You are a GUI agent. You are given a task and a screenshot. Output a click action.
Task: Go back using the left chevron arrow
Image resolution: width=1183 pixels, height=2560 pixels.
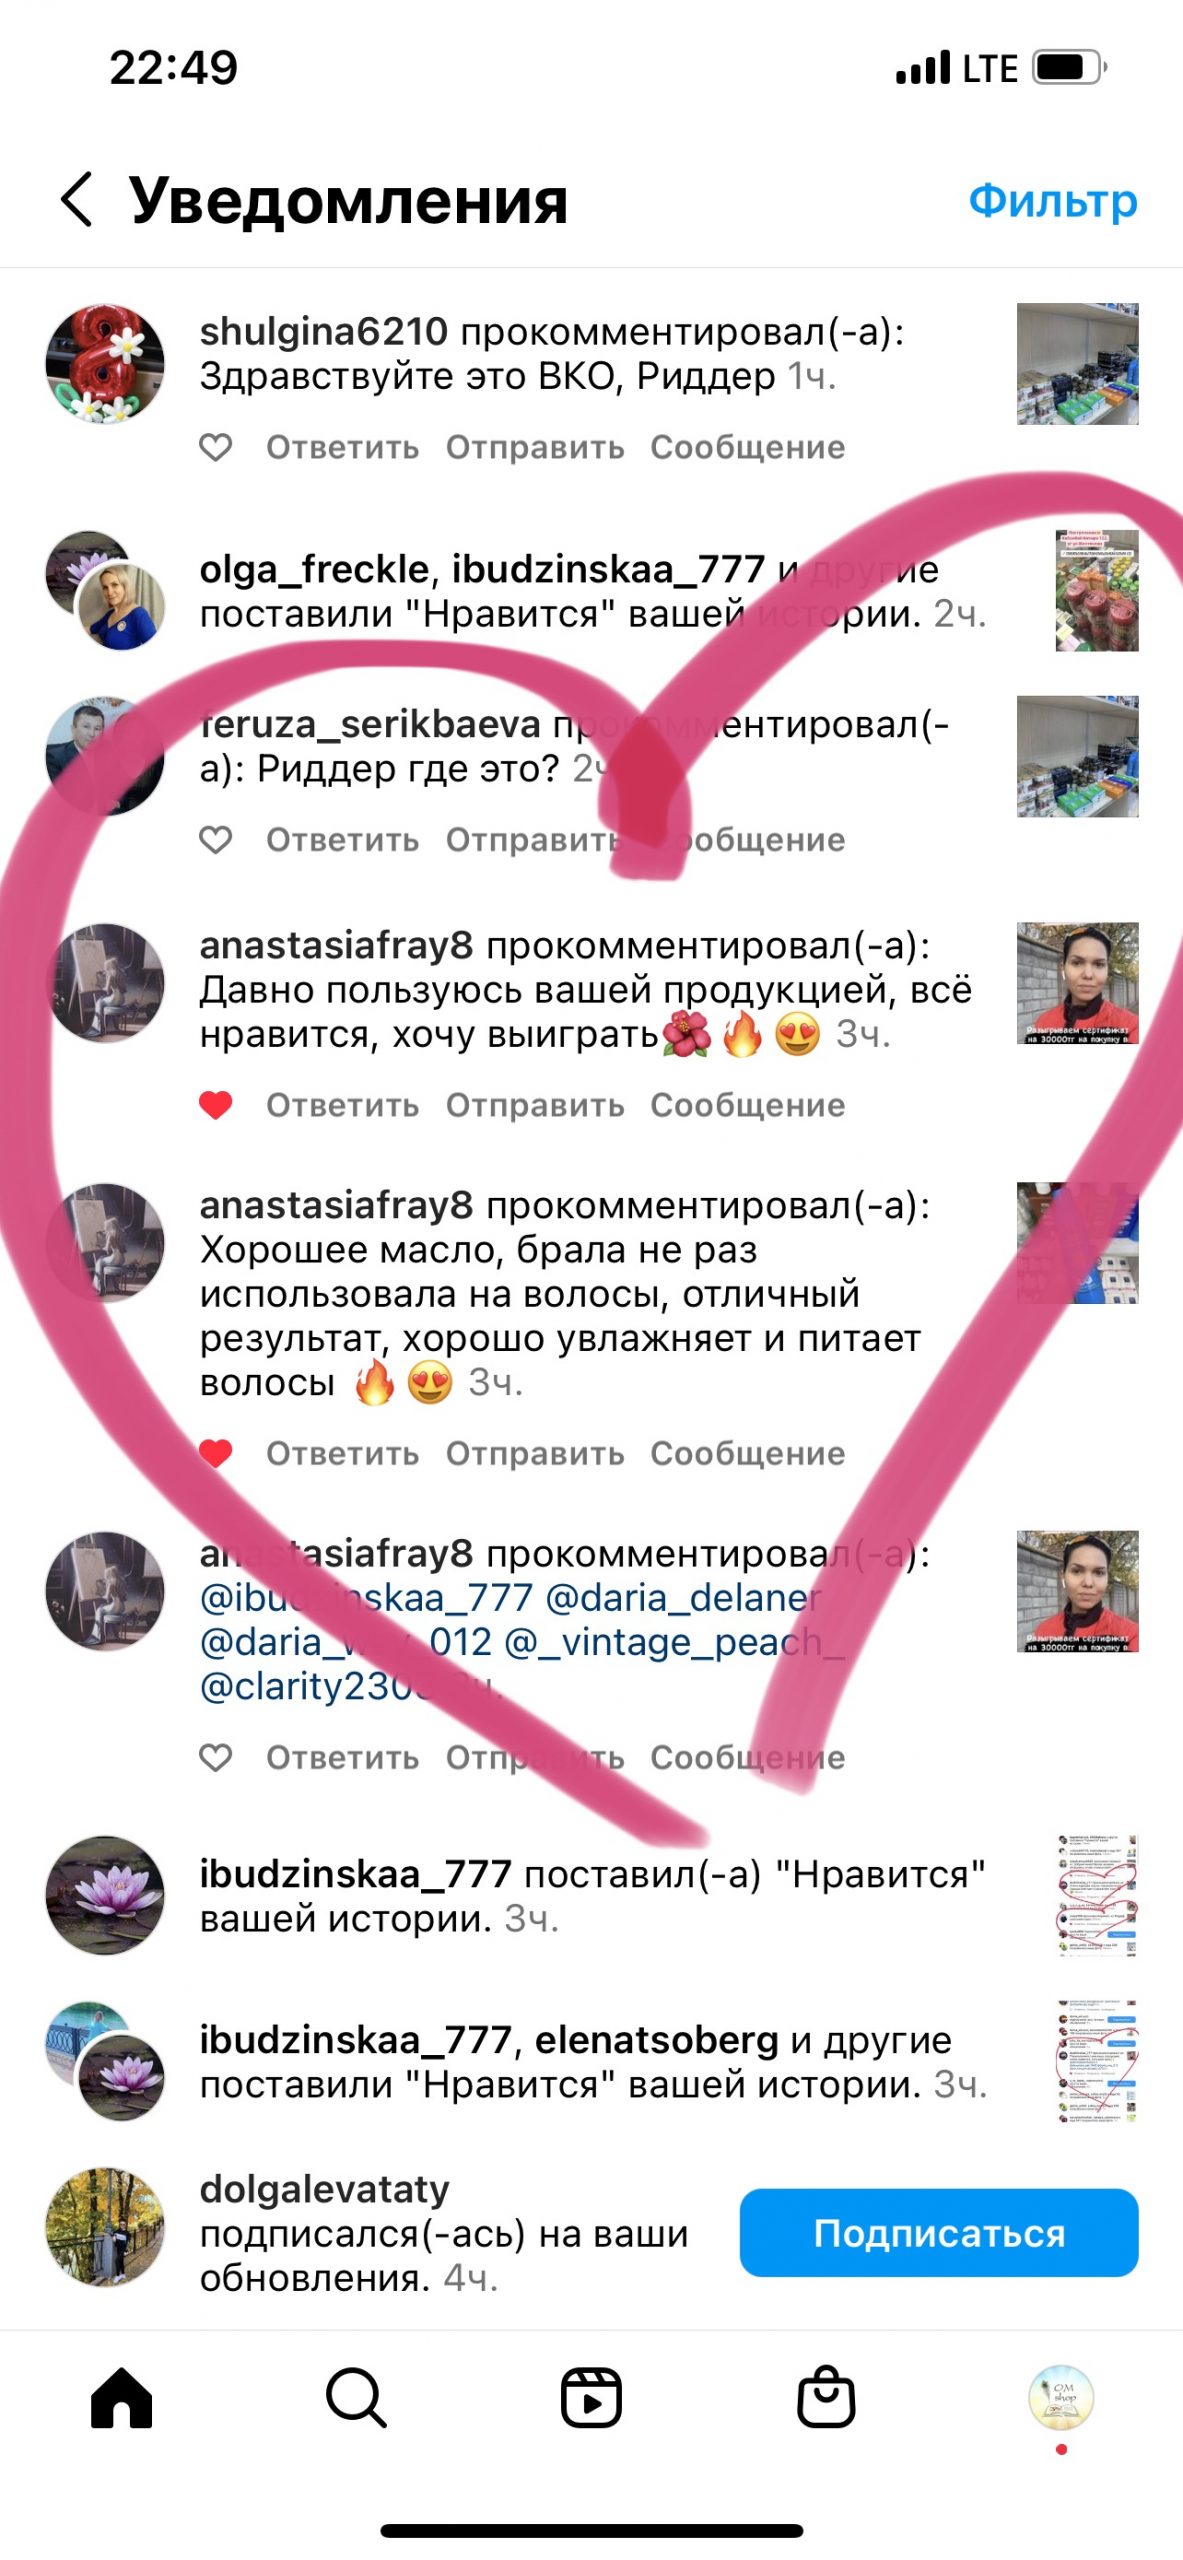pyautogui.click(x=77, y=199)
